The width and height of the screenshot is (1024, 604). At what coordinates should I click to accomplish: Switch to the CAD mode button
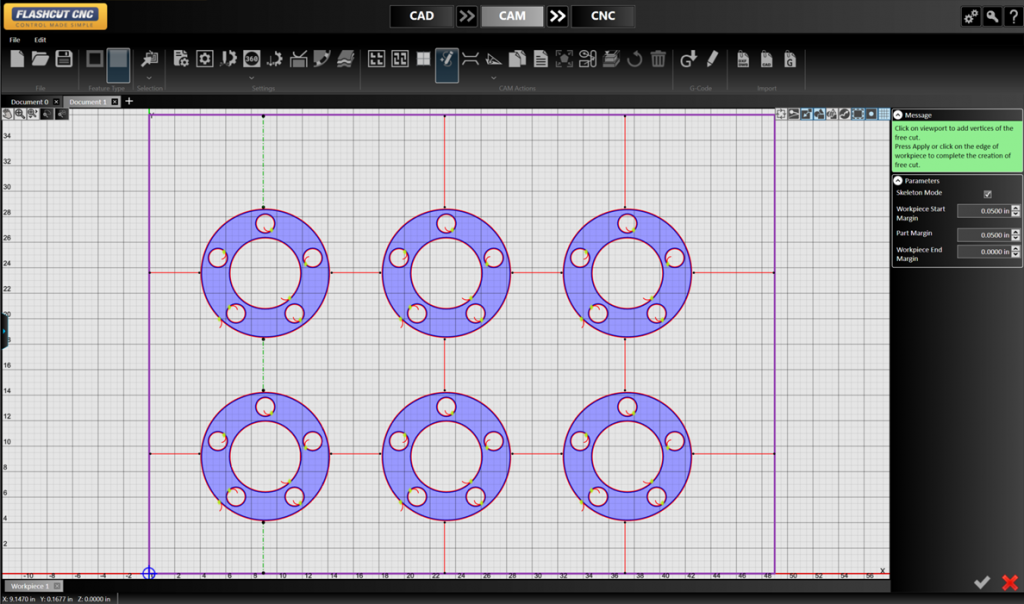coord(421,16)
